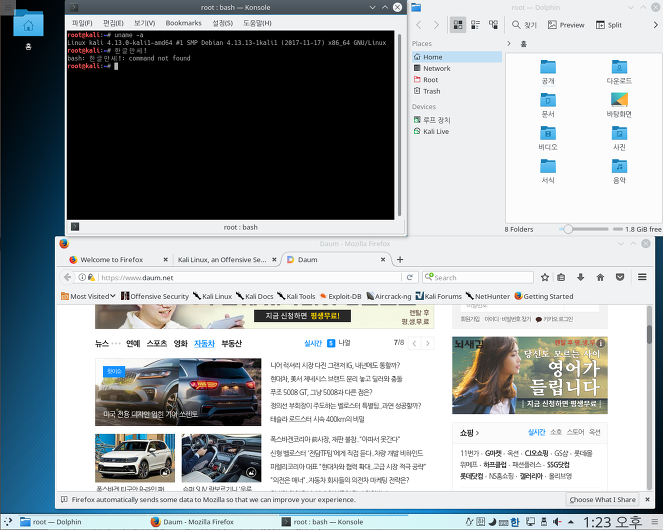Open Konsole 도움말(H) menu

[257, 23]
